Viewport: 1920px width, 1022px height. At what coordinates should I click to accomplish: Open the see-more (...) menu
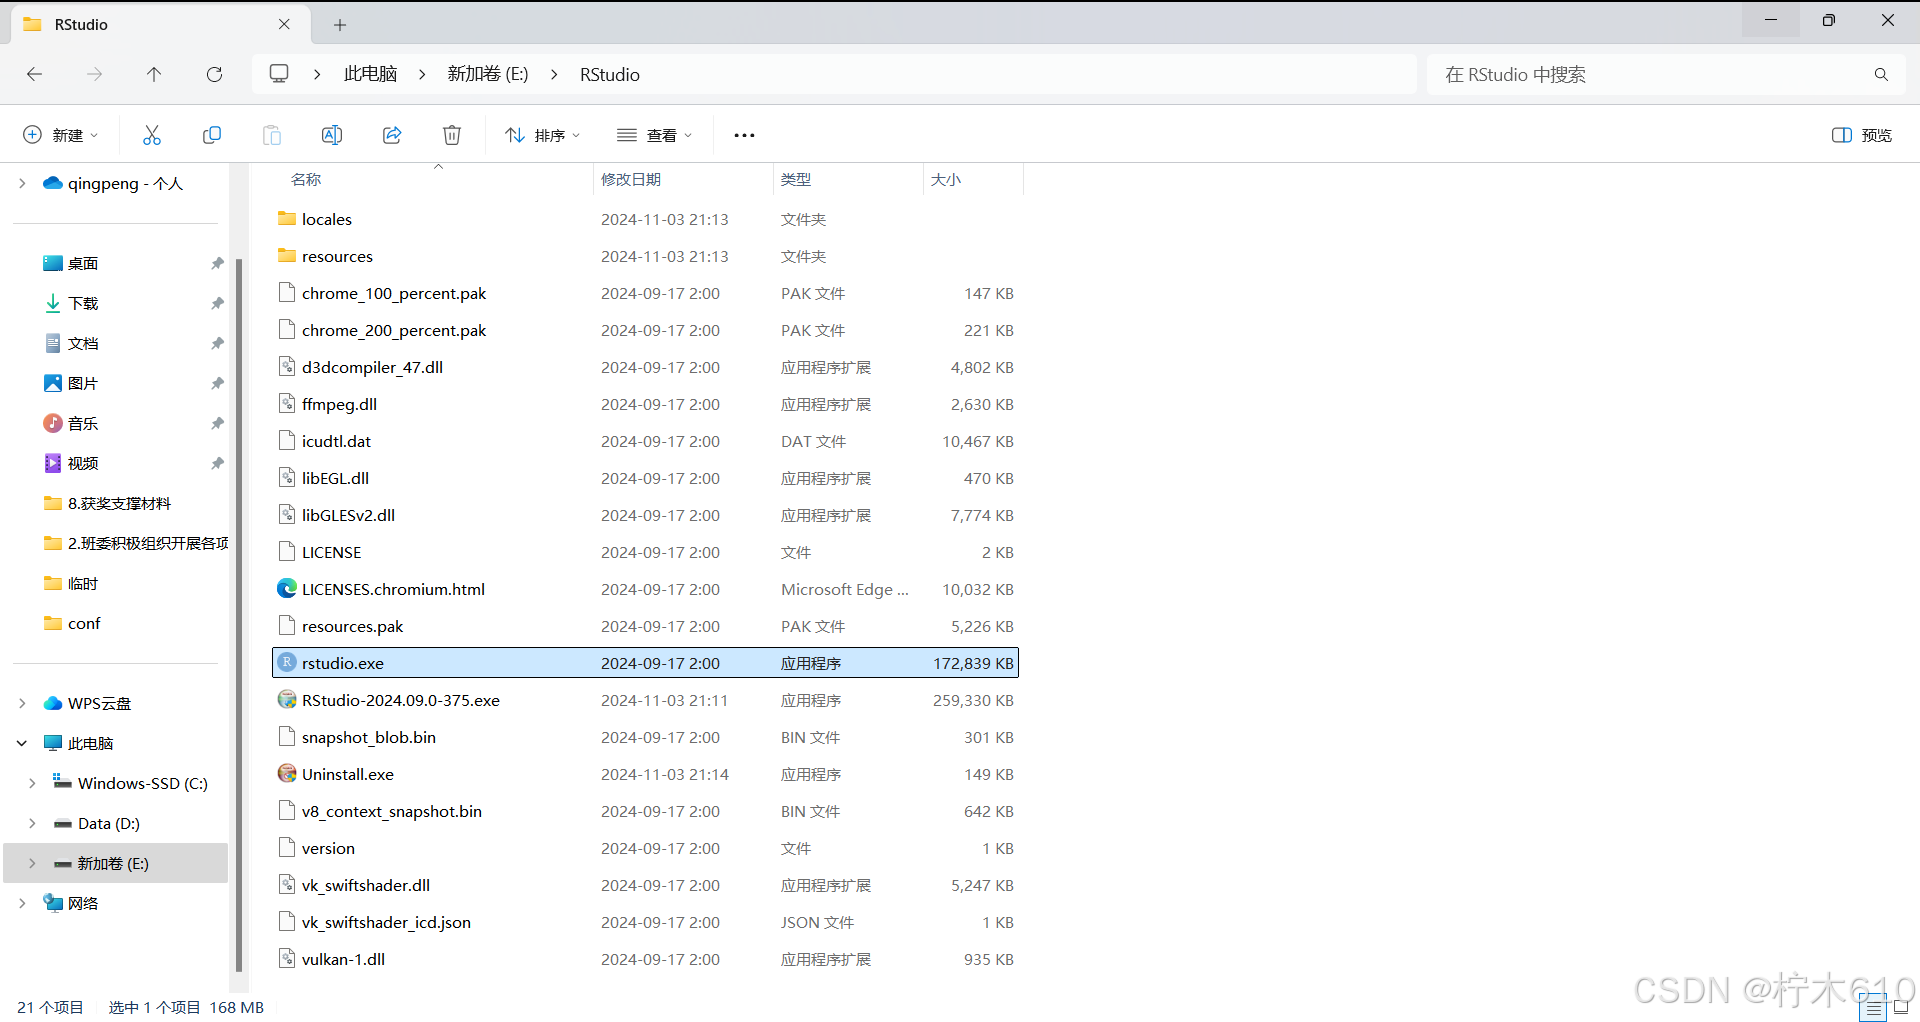click(744, 134)
